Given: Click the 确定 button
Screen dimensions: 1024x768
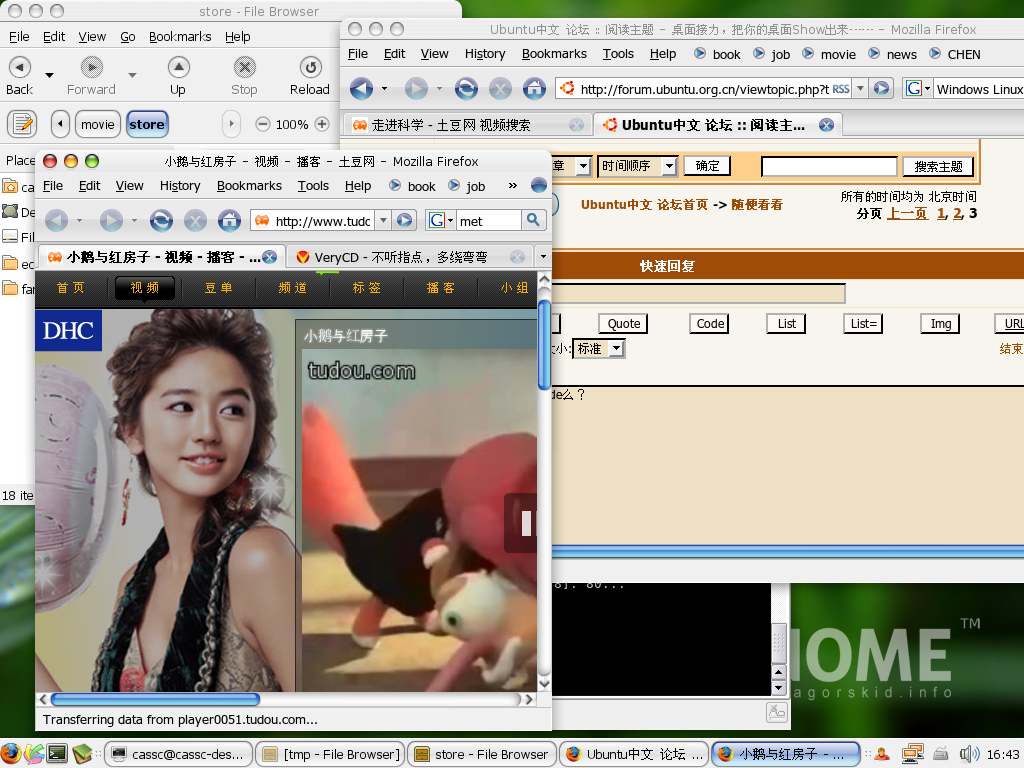Looking at the screenshot, I should tap(707, 166).
